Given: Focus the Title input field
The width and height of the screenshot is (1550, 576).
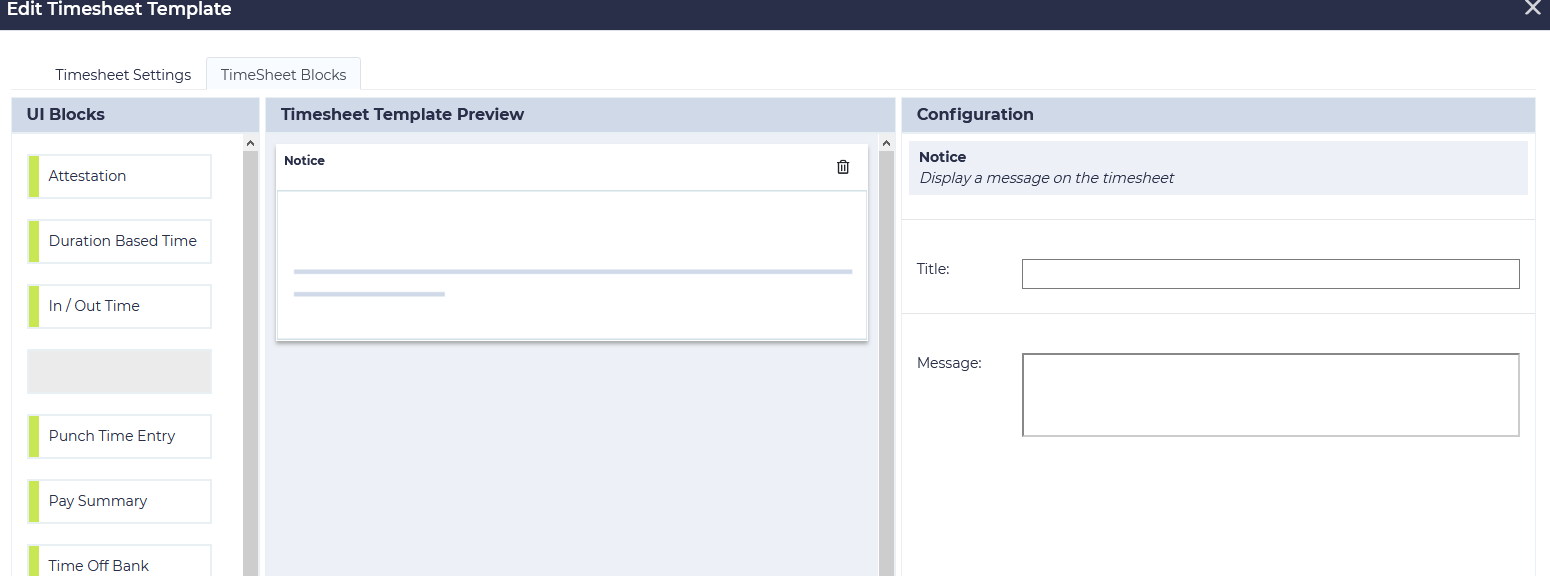Looking at the screenshot, I should tap(1270, 274).
